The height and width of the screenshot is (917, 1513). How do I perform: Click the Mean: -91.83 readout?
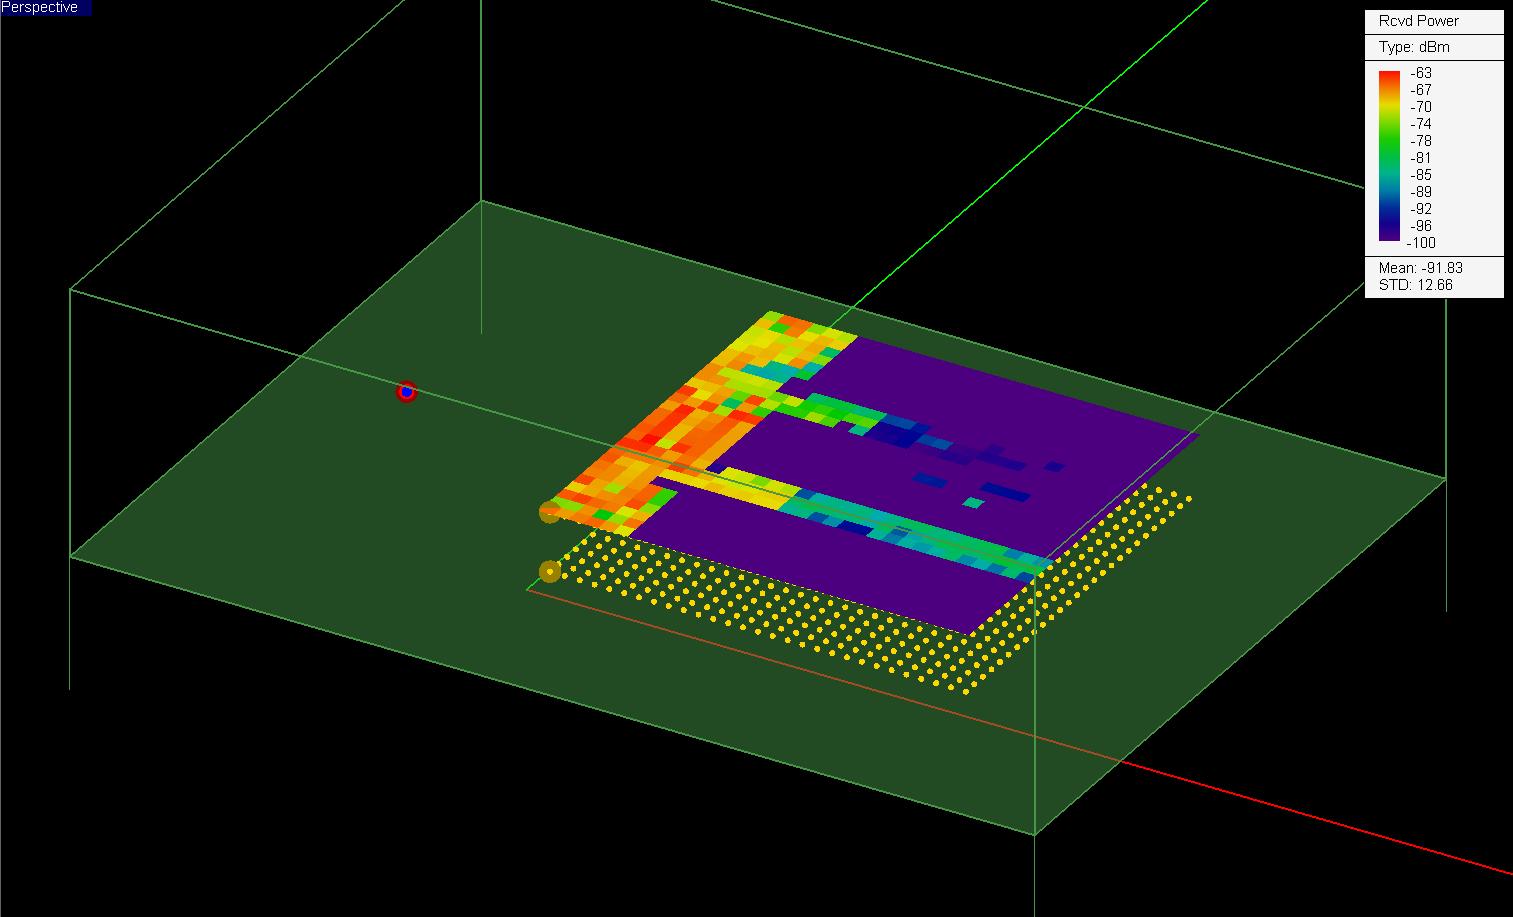(1420, 268)
